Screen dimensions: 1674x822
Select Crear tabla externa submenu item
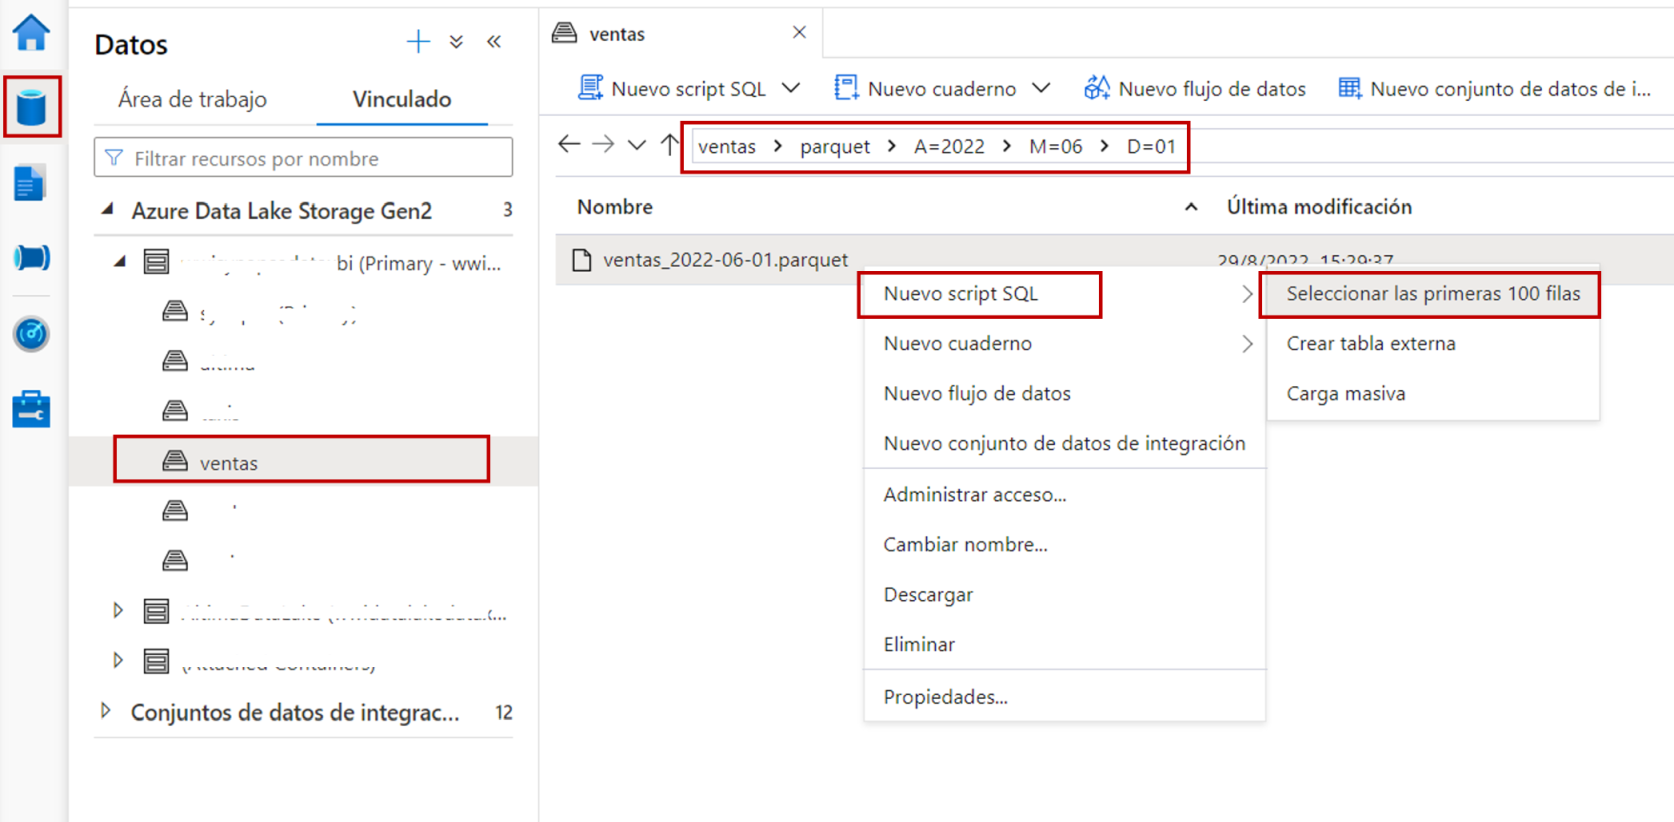(1433, 344)
